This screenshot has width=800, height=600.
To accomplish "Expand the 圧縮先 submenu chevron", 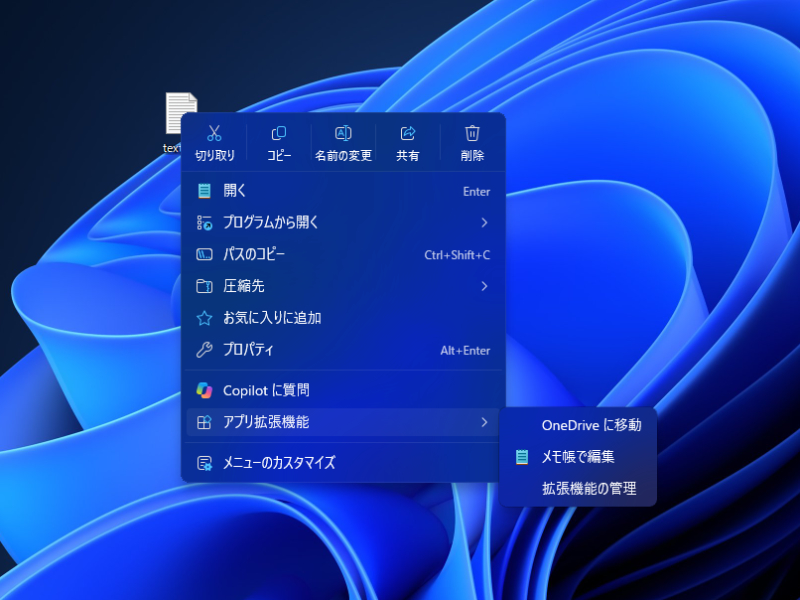I will [484, 286].
